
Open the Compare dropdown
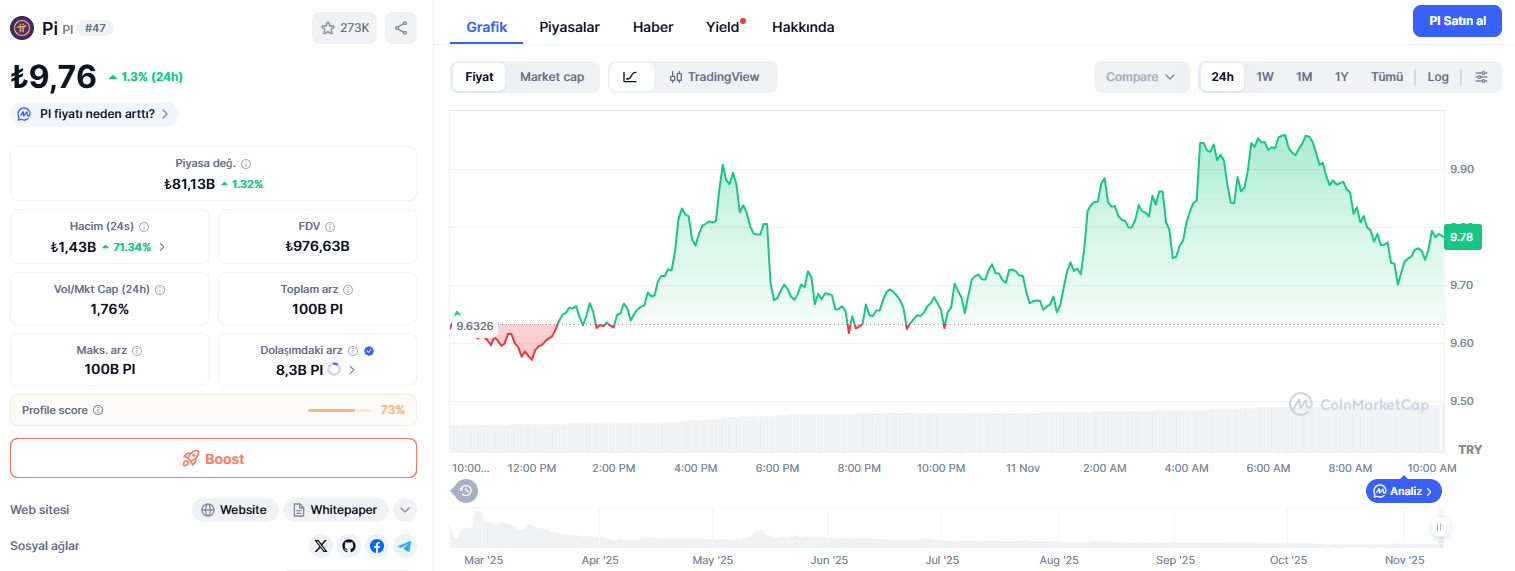click(x=1141, y=77)
